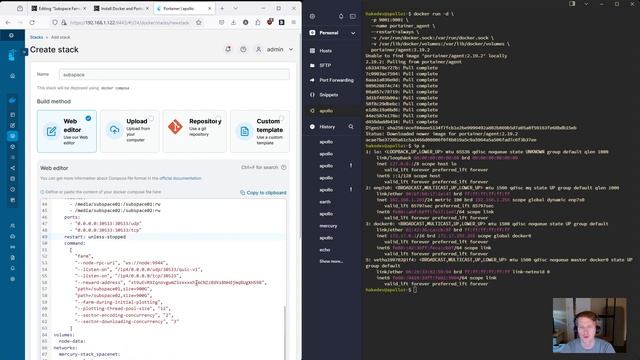
Task: Open help icon beside admin menu
Action: (x=243, y=49)
